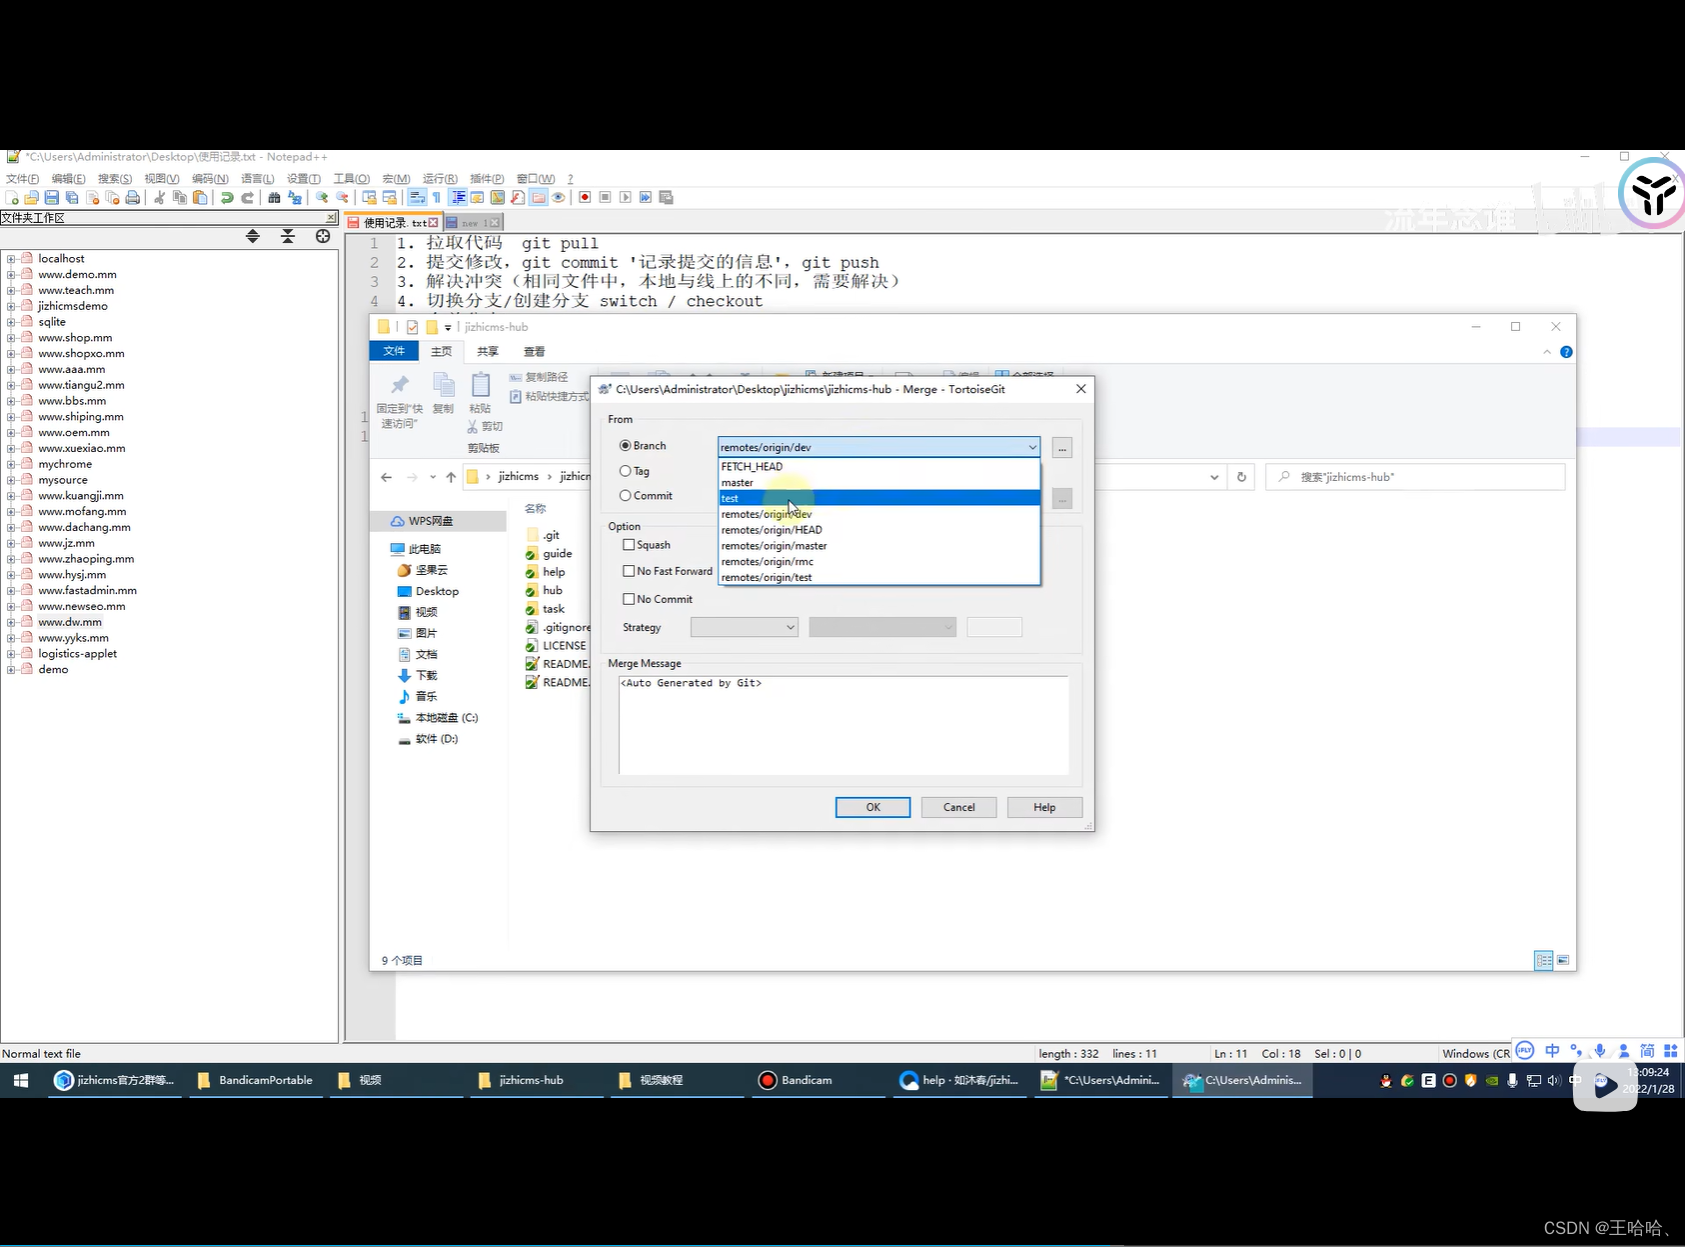Image resolution: width=1685 pixels, height=1247 pixels.
Task: Choose 'remotes/origin/master' in the branch list
Action: [879, 546]
